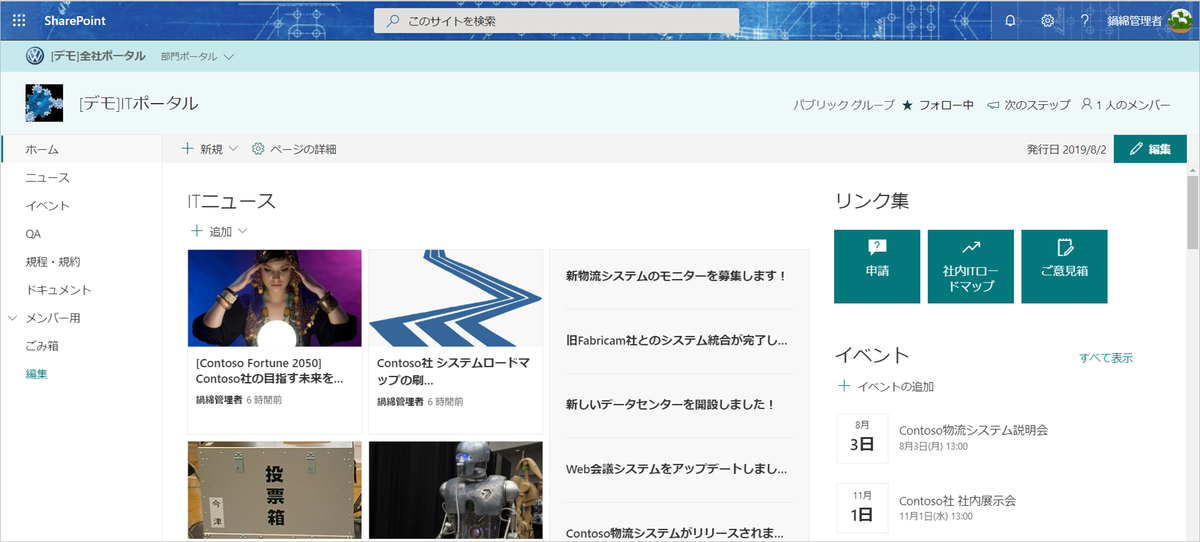1200x542 pixels.
Task: Click ページの詳細 in command bar
Action: point(303,149)
